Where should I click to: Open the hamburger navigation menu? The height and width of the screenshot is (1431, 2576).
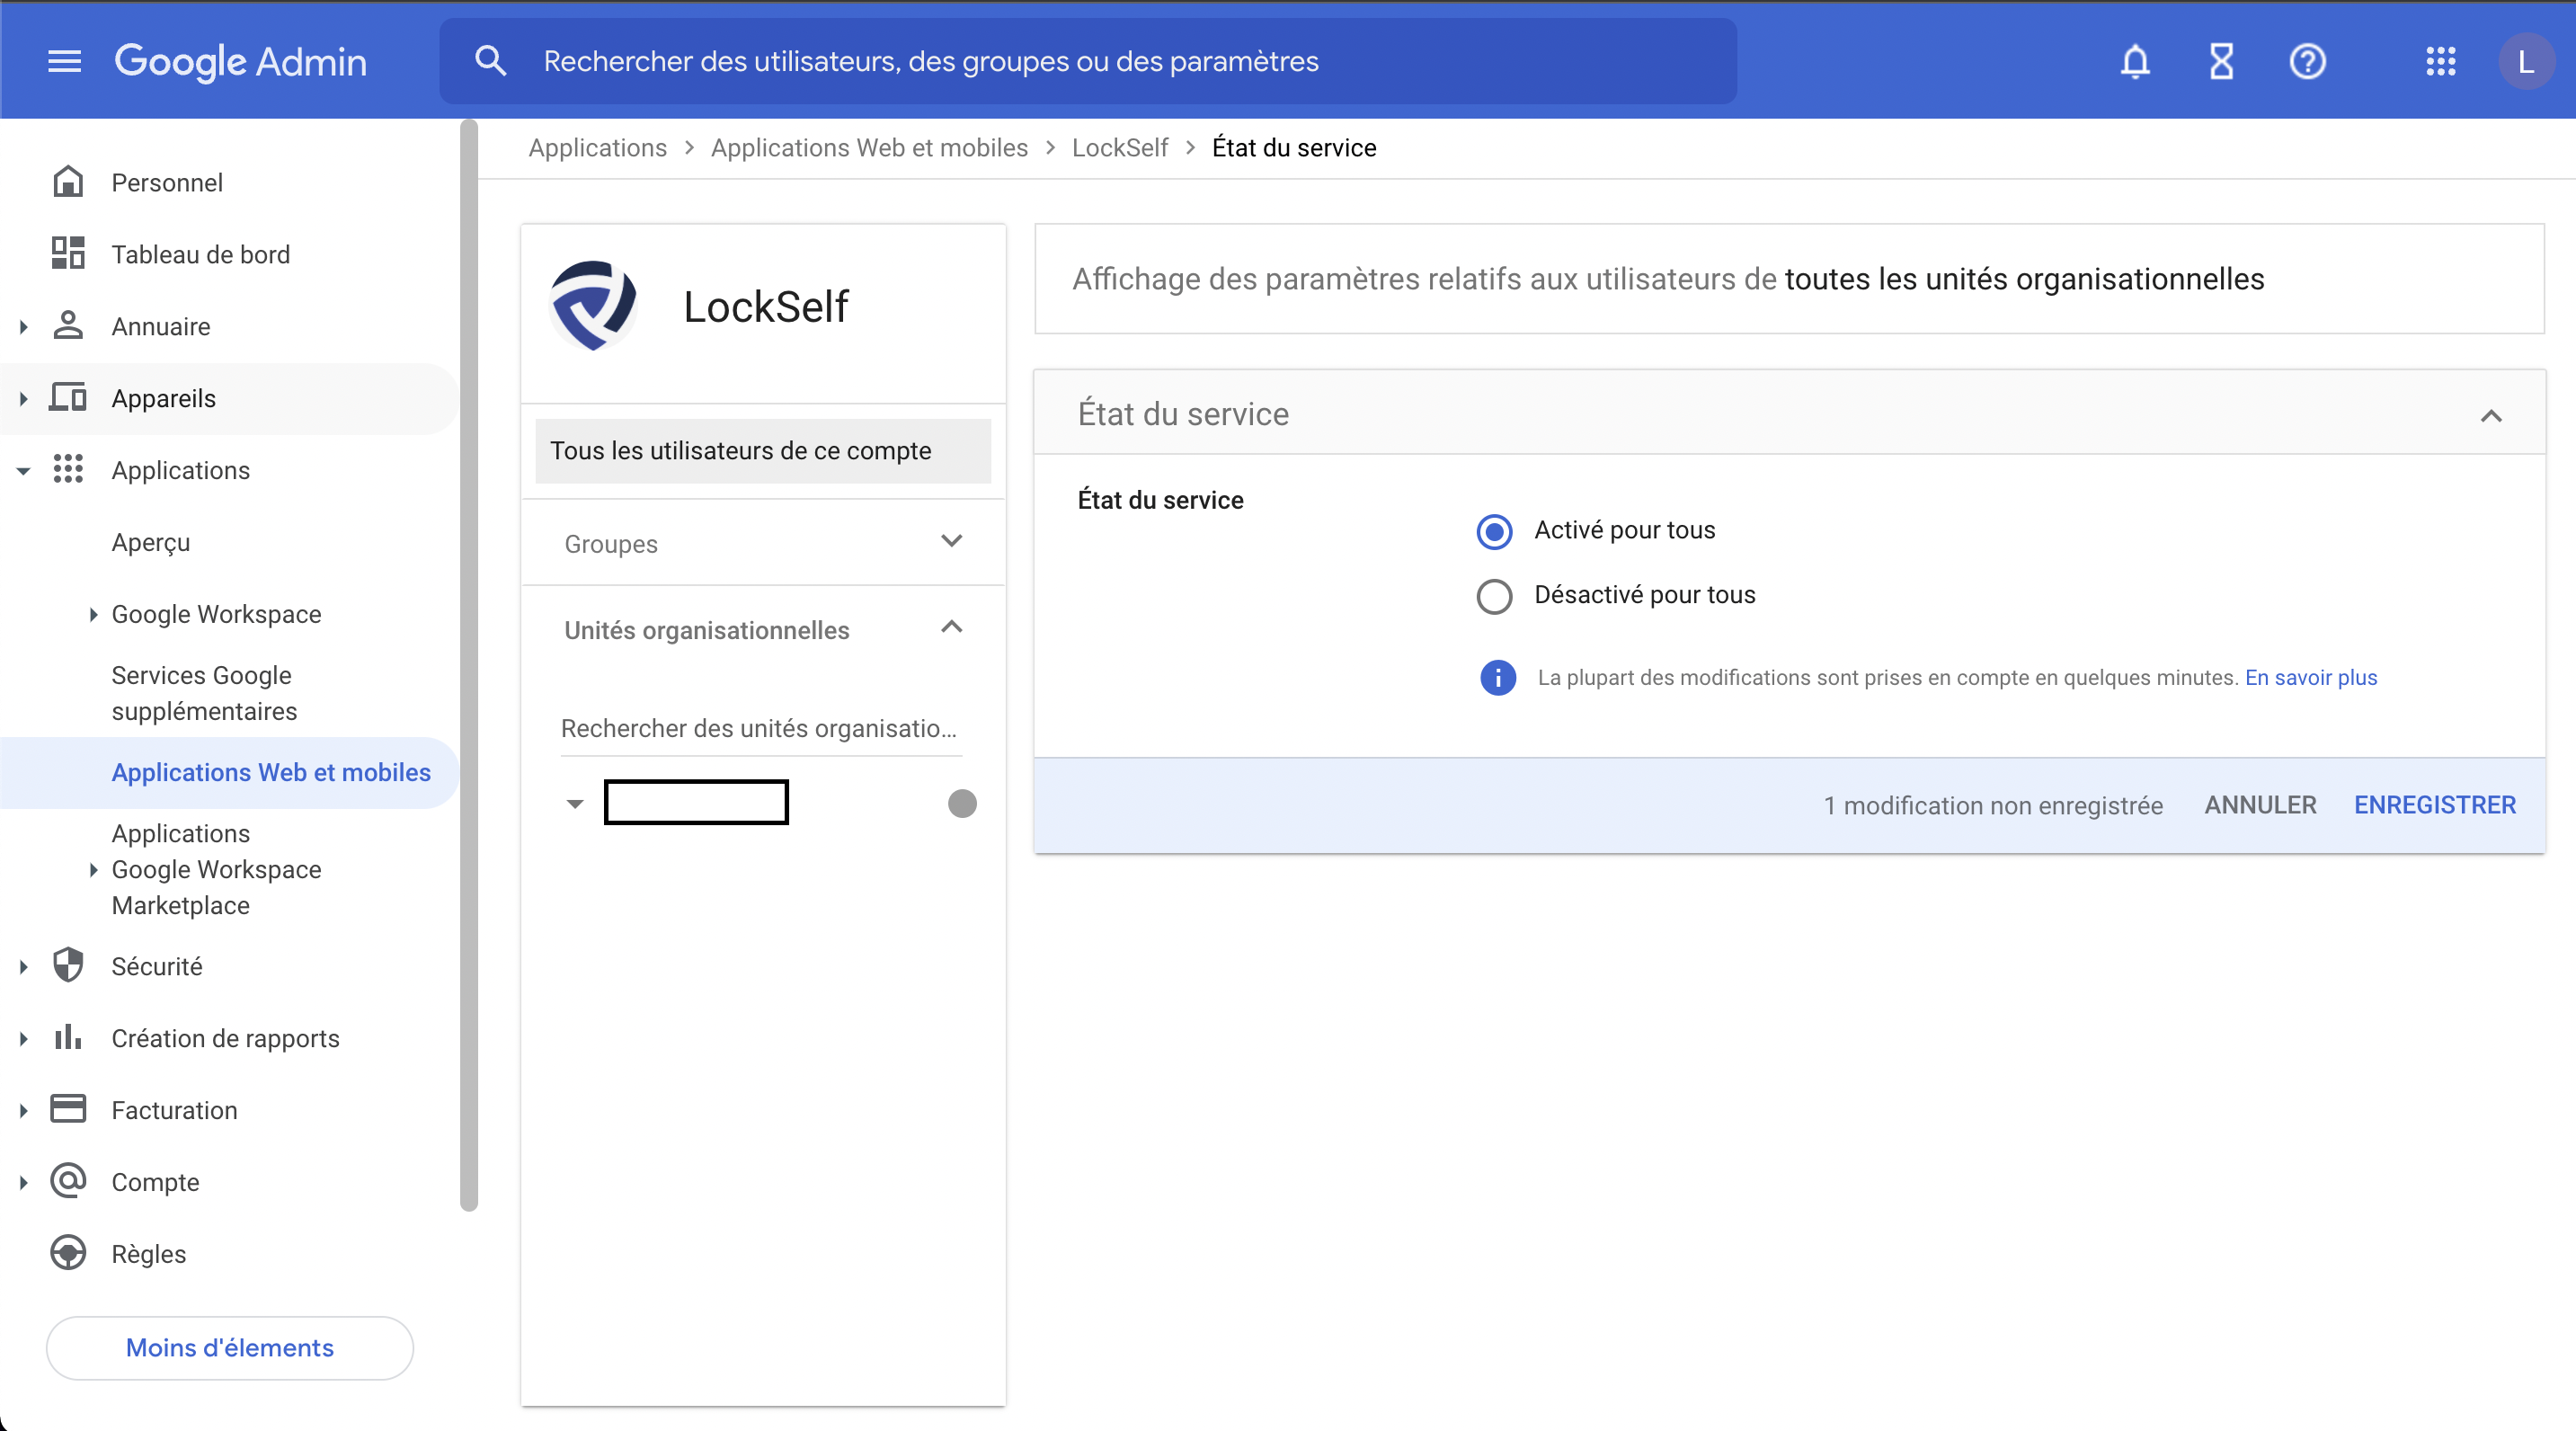pos(63,61)
